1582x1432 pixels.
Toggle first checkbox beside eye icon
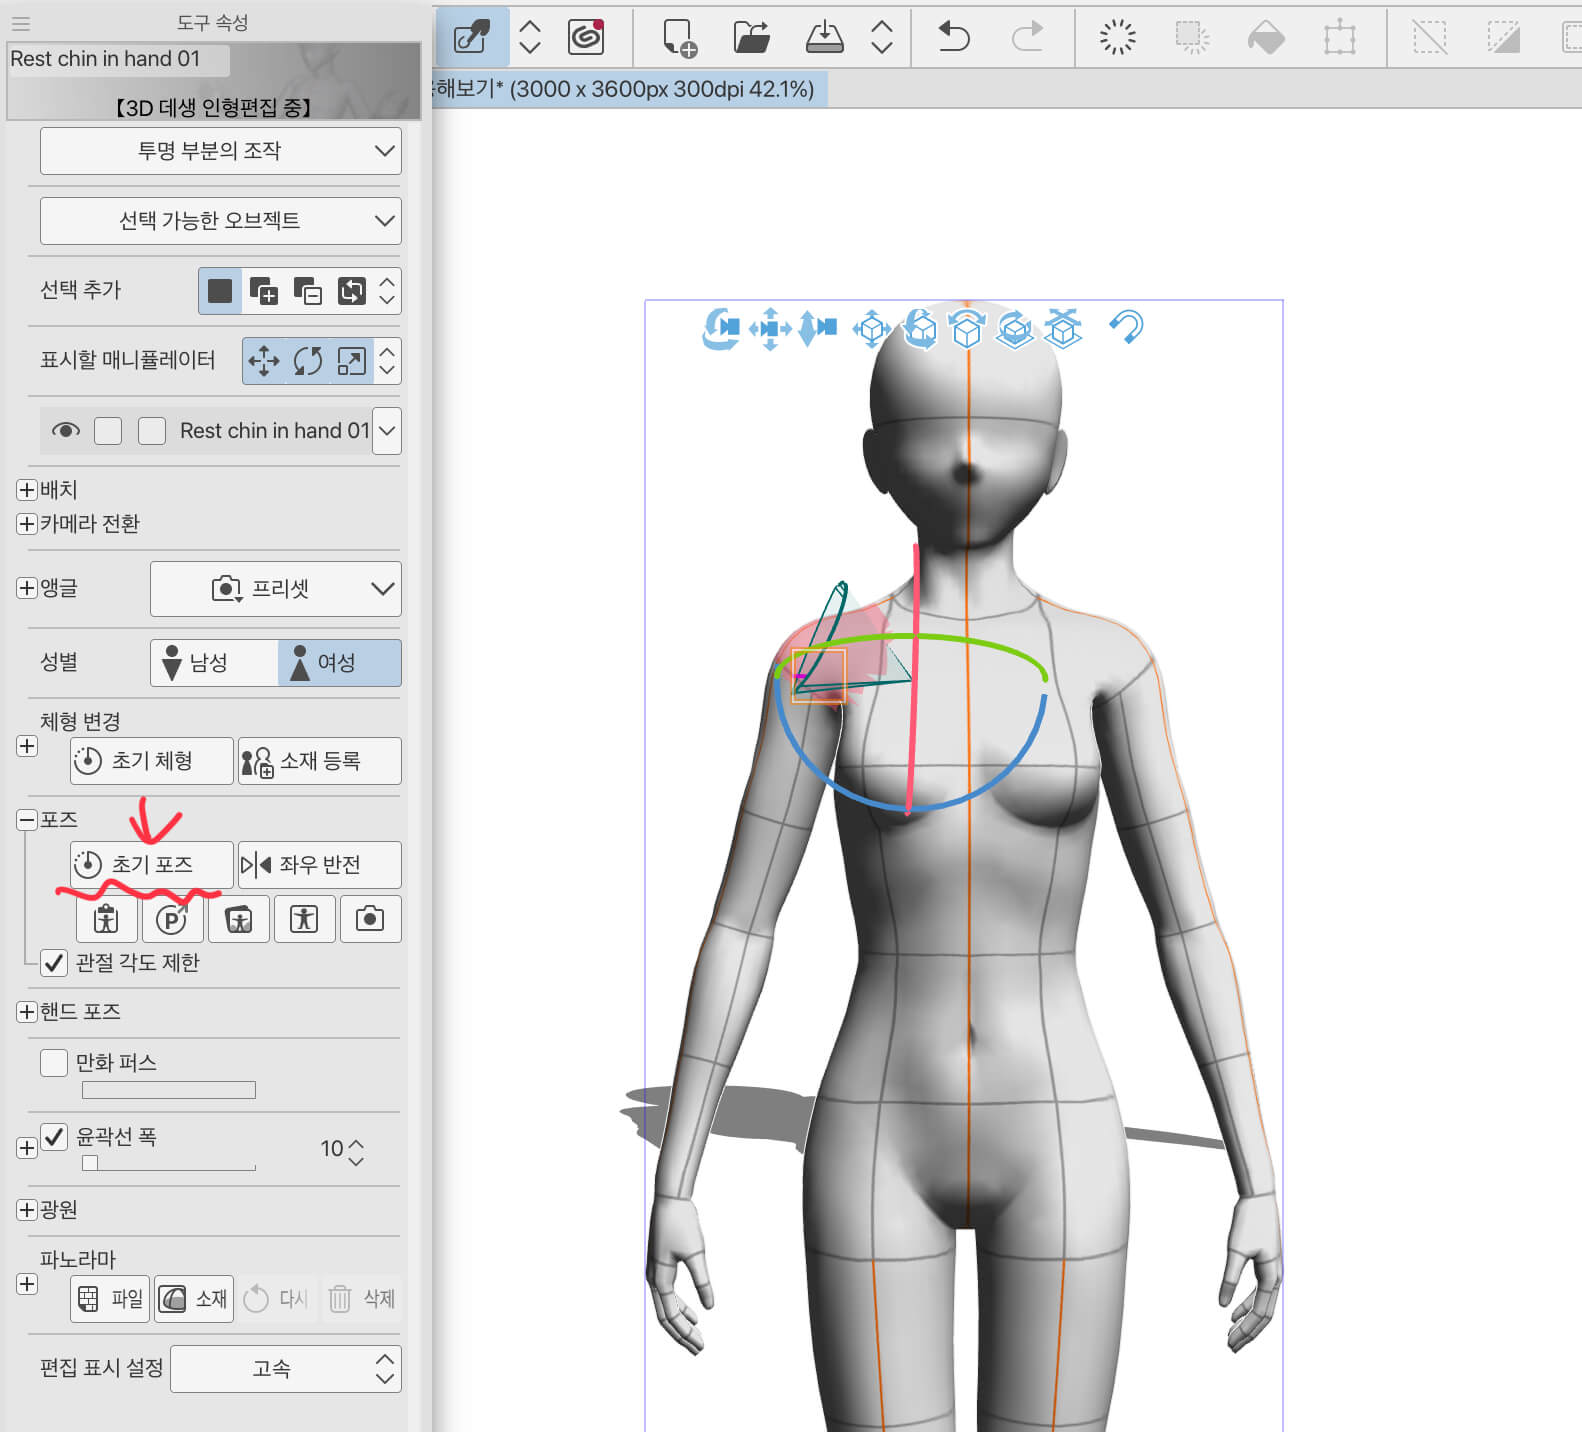point(108,431)
